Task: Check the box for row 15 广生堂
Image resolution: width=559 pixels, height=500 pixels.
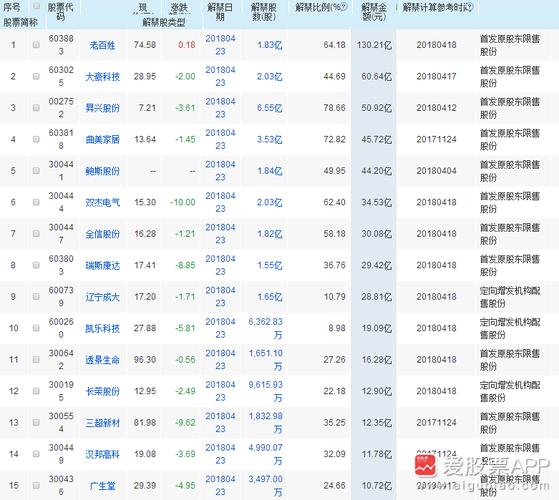Action: click(36, 485)
